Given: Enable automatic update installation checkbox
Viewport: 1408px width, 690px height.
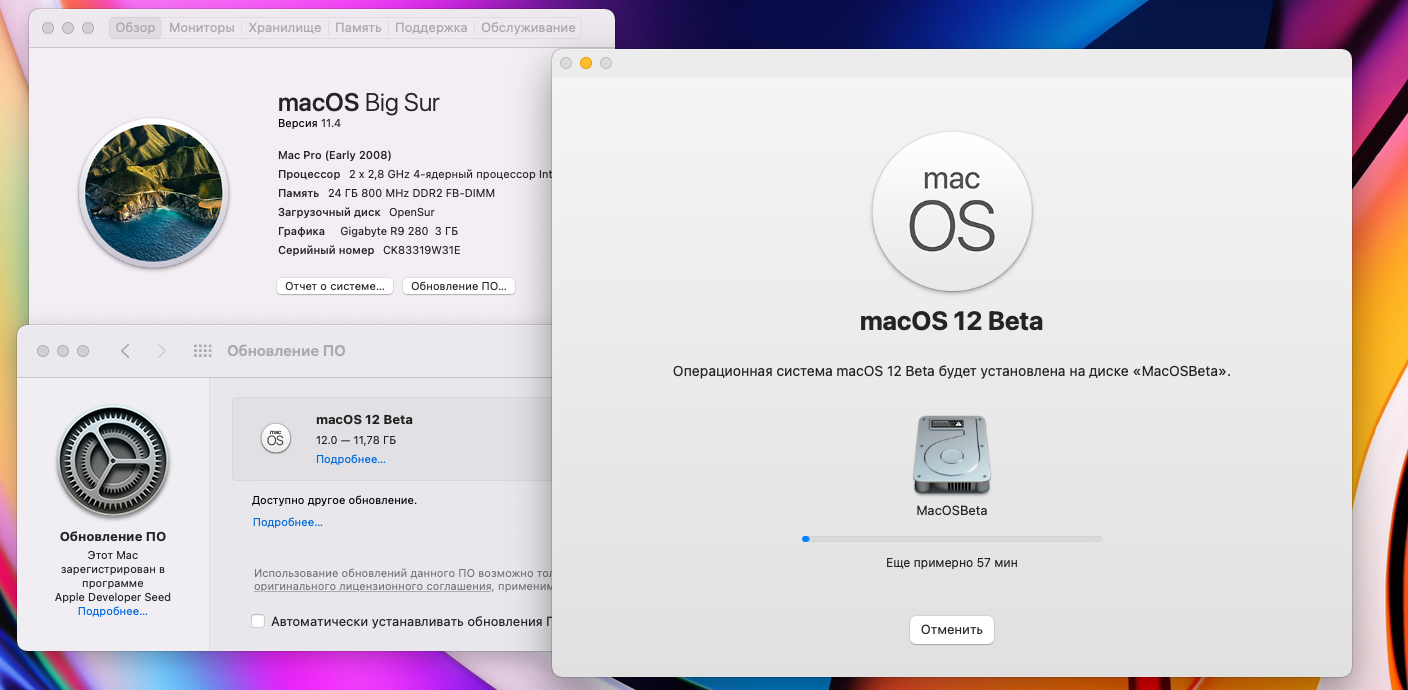Looking at the screenshot, I should pyautogui.click(x=258, y=621).
